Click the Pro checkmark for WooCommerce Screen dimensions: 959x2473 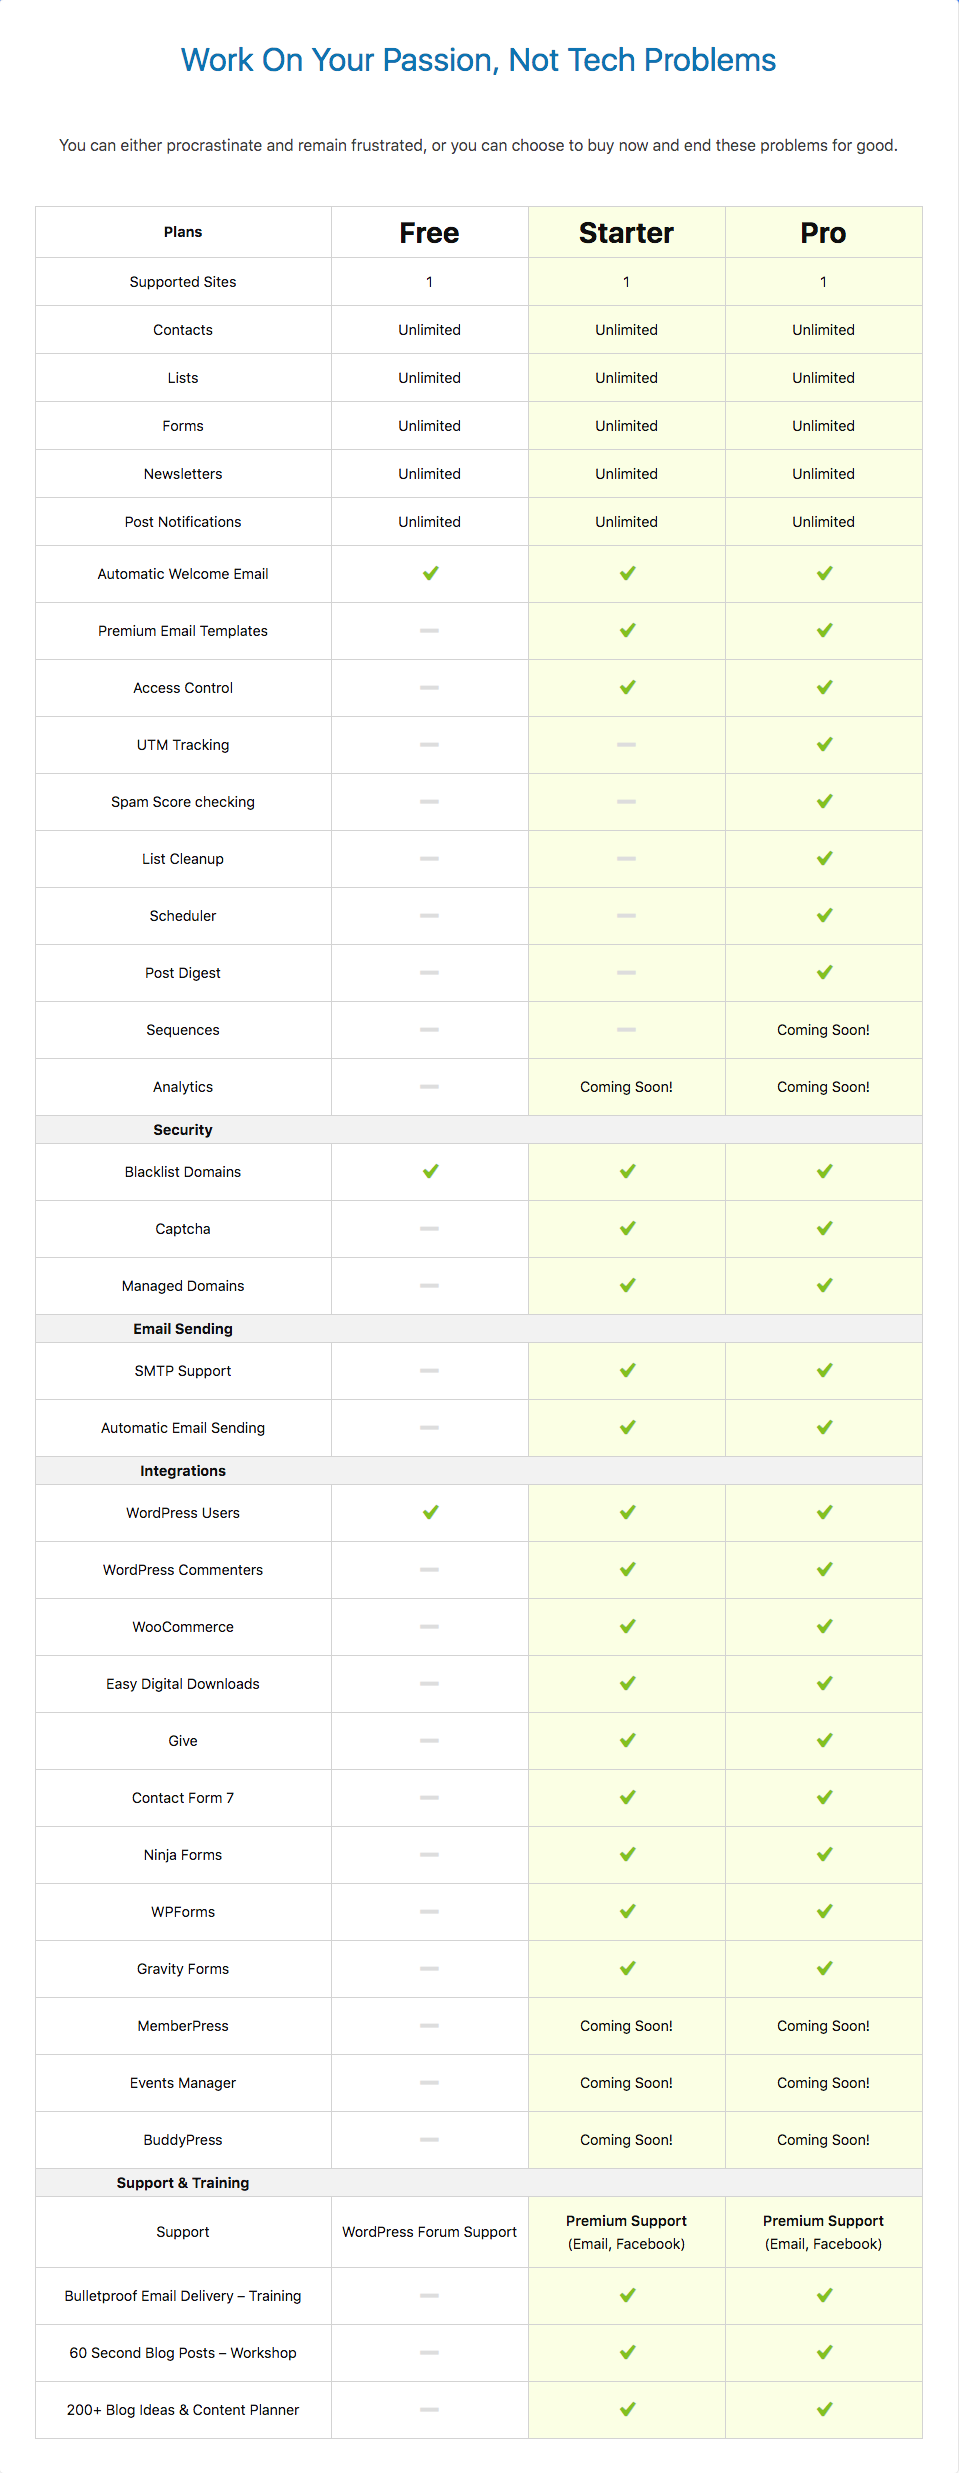click(x=824, y=1627)
